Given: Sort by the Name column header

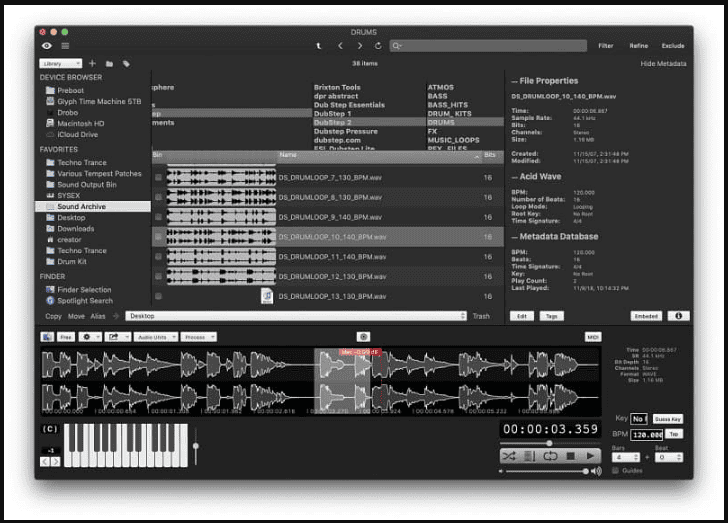Looking at the screenshot, I should [379, 155].
